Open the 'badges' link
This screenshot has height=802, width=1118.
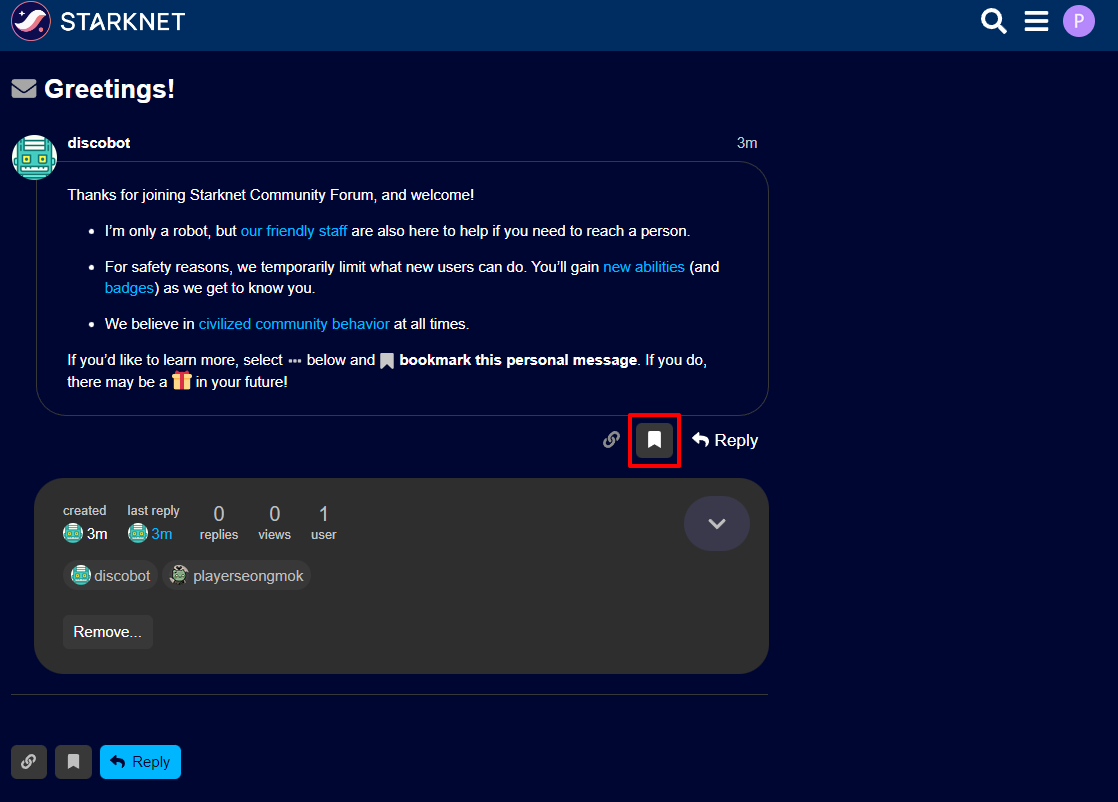(129, 288)
